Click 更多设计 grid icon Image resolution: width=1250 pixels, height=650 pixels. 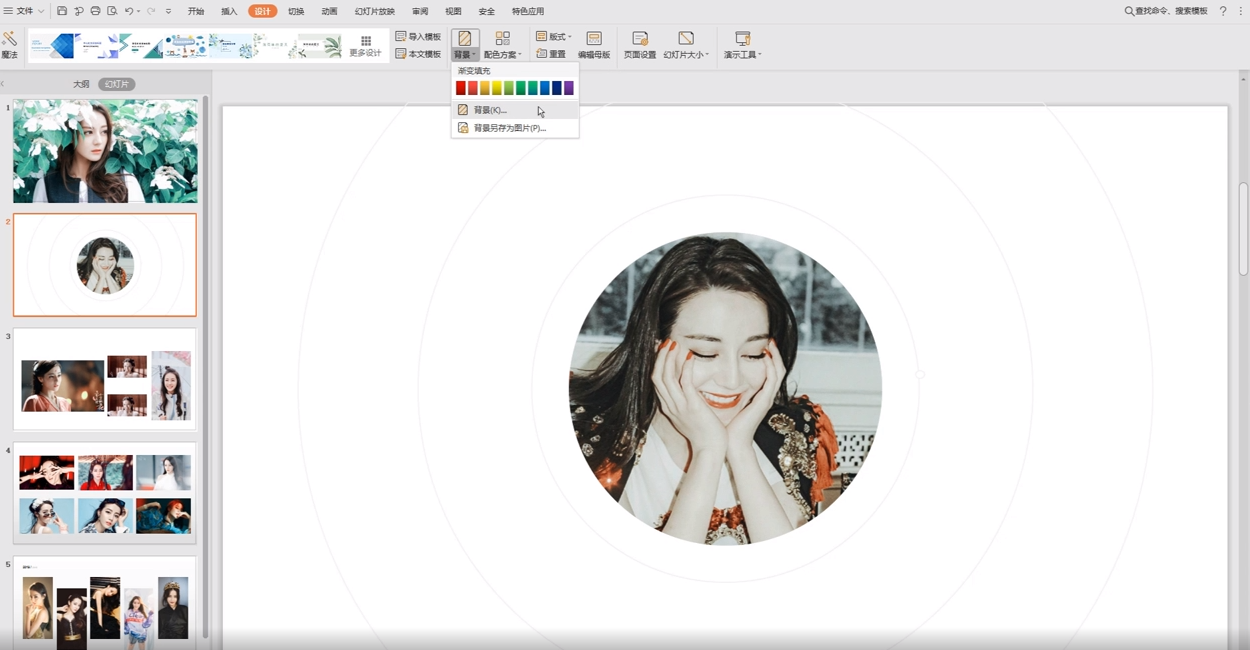pyautogui.click(x=365, y=46)
